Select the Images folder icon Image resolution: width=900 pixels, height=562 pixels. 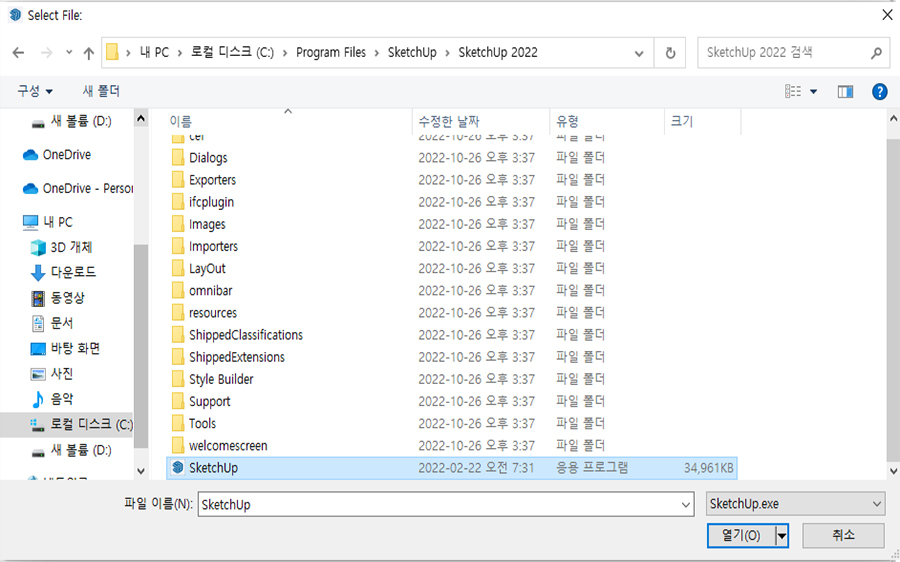[x=178, y=224]
